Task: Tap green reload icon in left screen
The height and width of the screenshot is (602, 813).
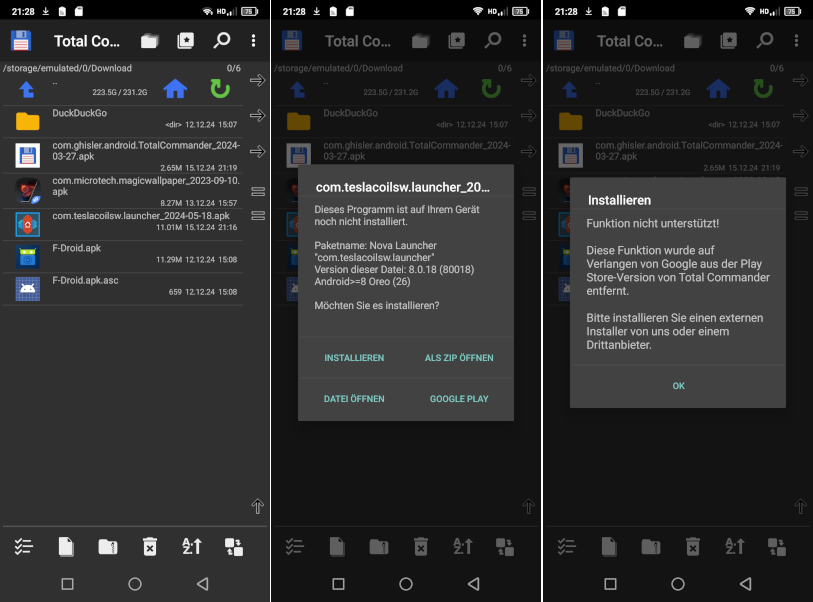Action: click(x=220, y=89)
